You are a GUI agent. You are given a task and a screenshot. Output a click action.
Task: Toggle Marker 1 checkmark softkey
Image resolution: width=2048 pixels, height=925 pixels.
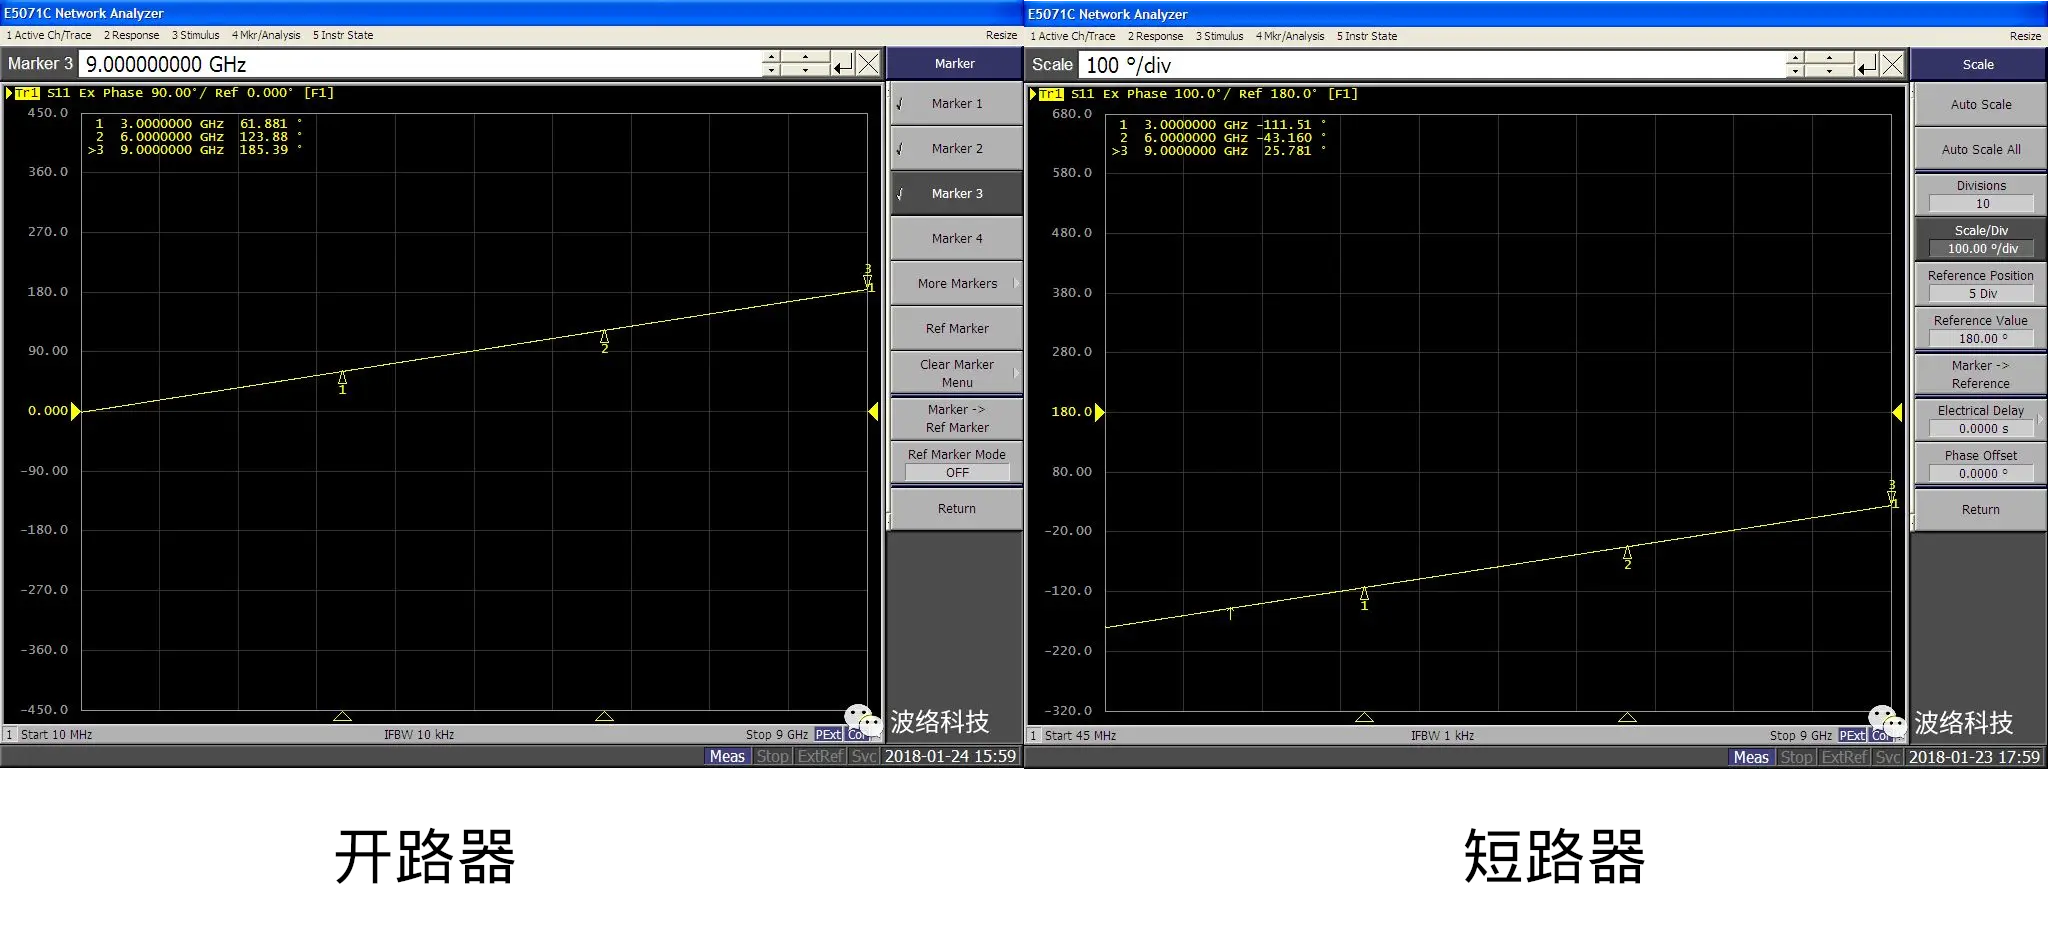[x=956, y=103]
